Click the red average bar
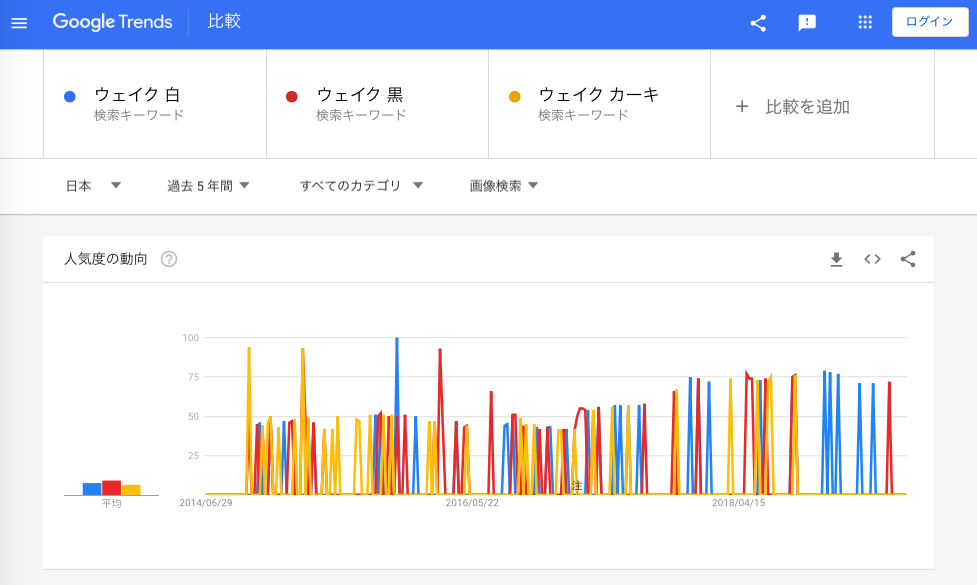The width and height of the screenshot is (977, 585). click(x=111, y=488)
